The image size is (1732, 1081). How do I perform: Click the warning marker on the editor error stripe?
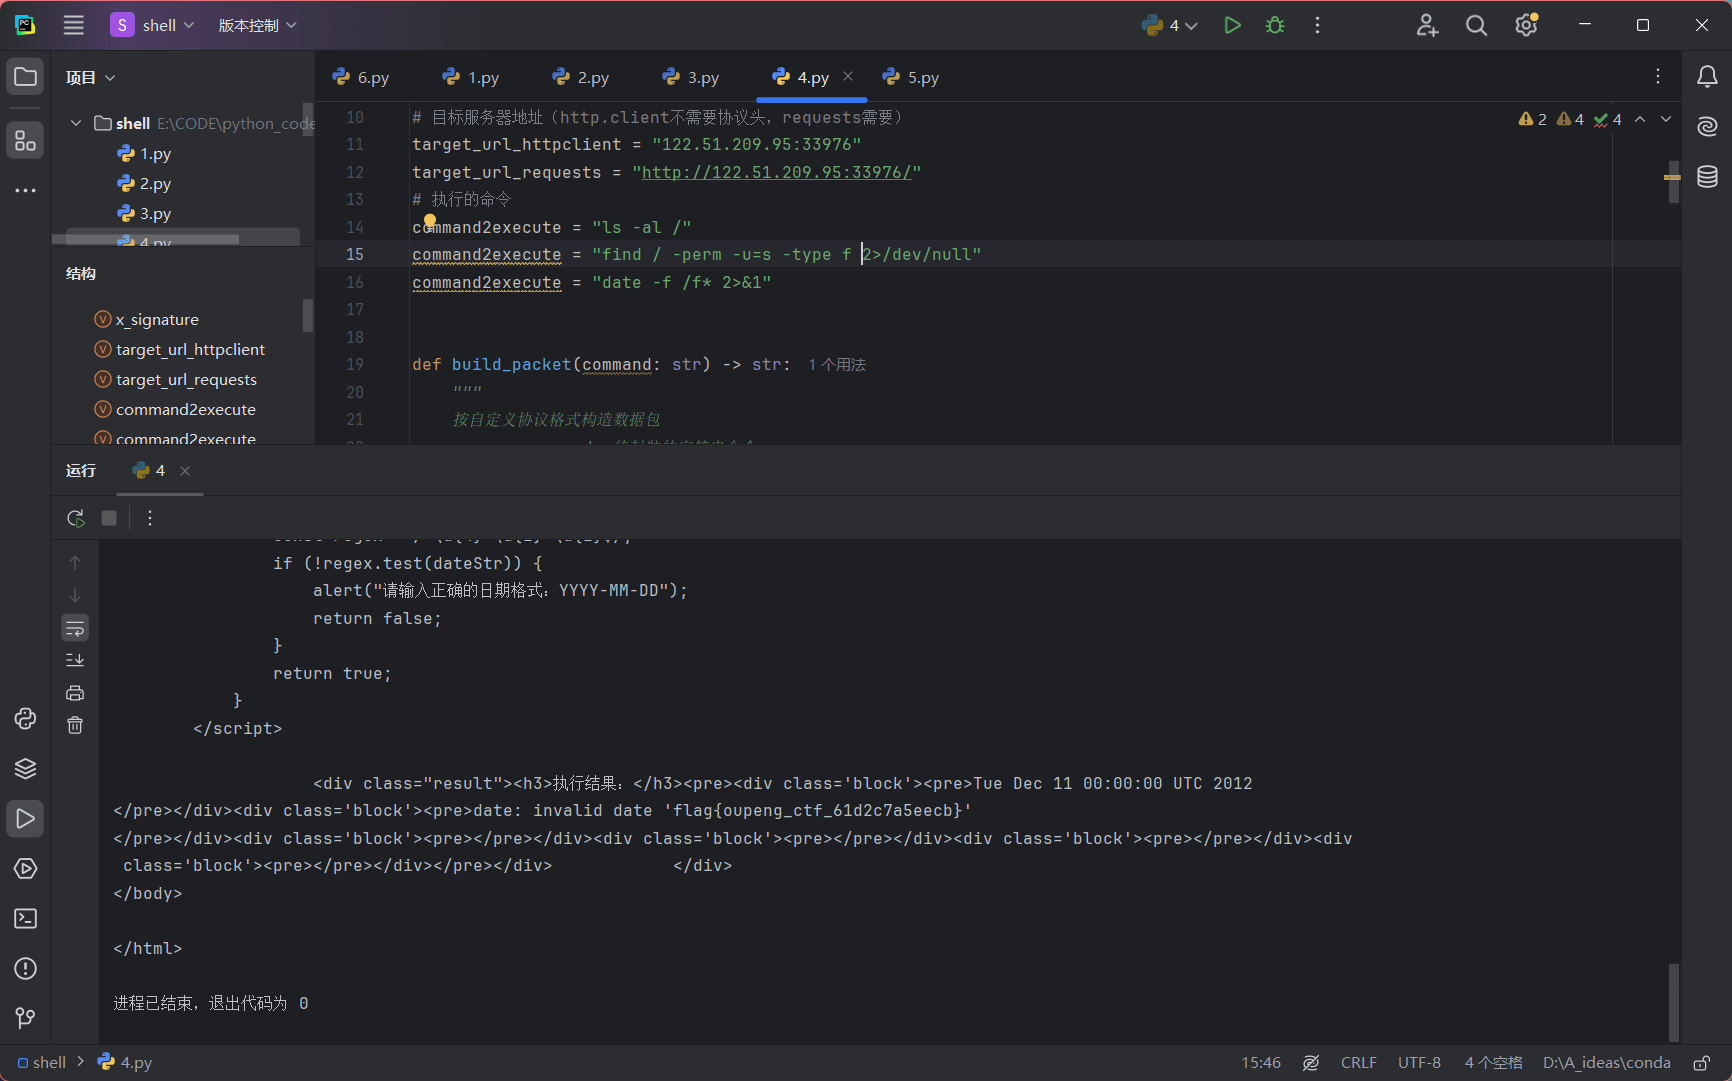(x=1672, y=177)
